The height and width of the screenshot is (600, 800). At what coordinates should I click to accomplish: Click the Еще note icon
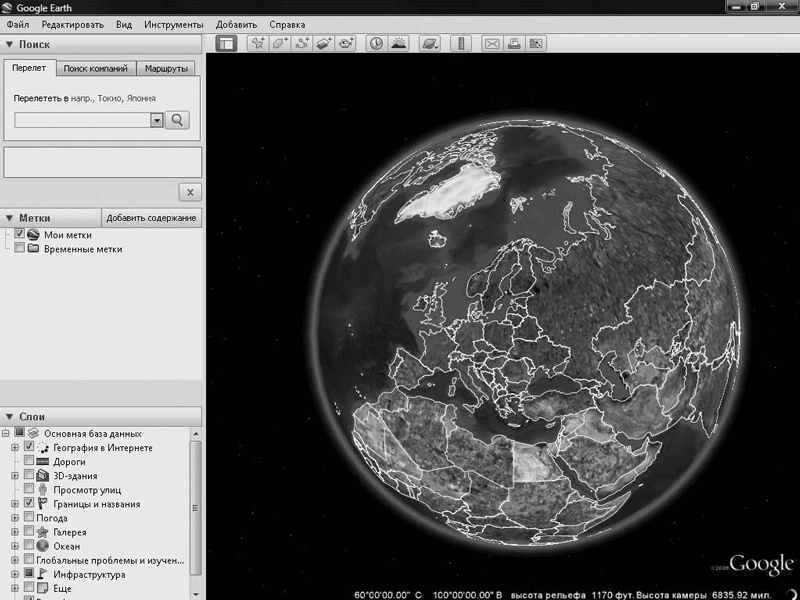coord(43,588)
